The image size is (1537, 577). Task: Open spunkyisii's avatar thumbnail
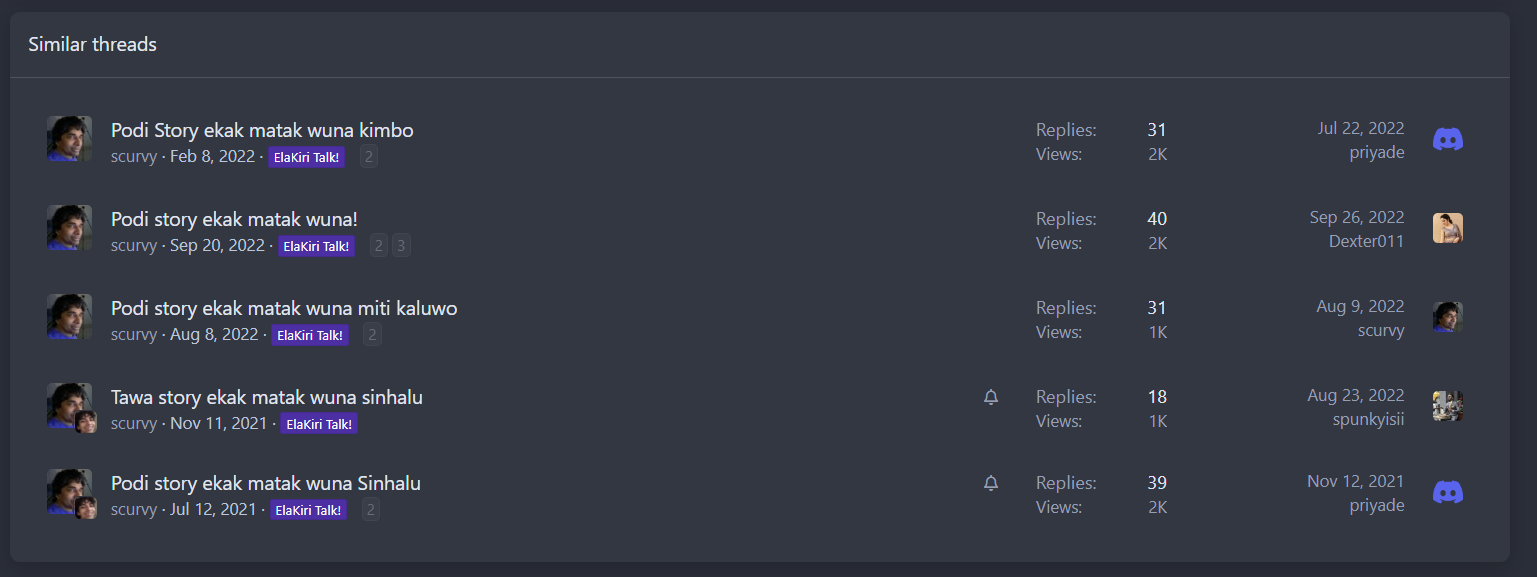tap(1447, 406)
